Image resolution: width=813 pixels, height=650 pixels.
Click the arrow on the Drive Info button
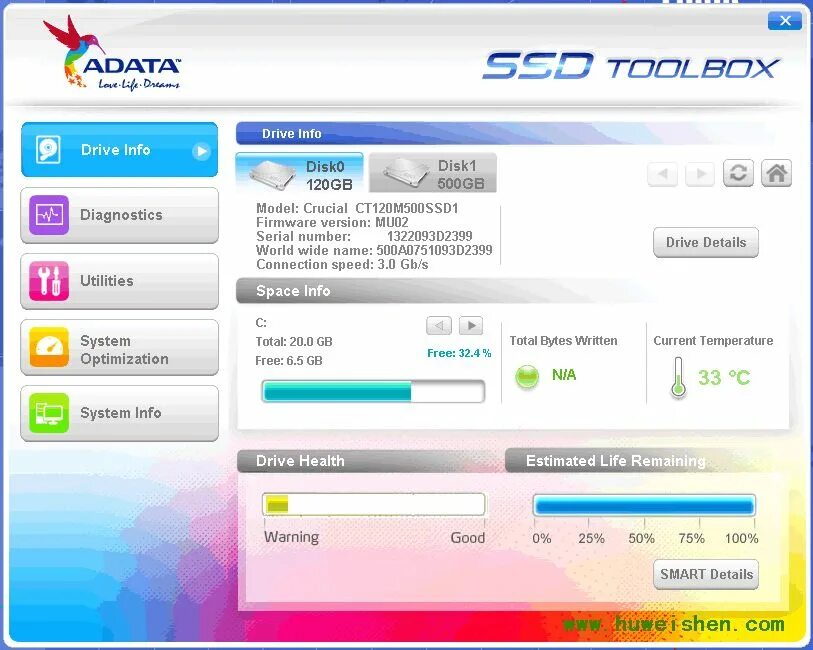point(201,151)
